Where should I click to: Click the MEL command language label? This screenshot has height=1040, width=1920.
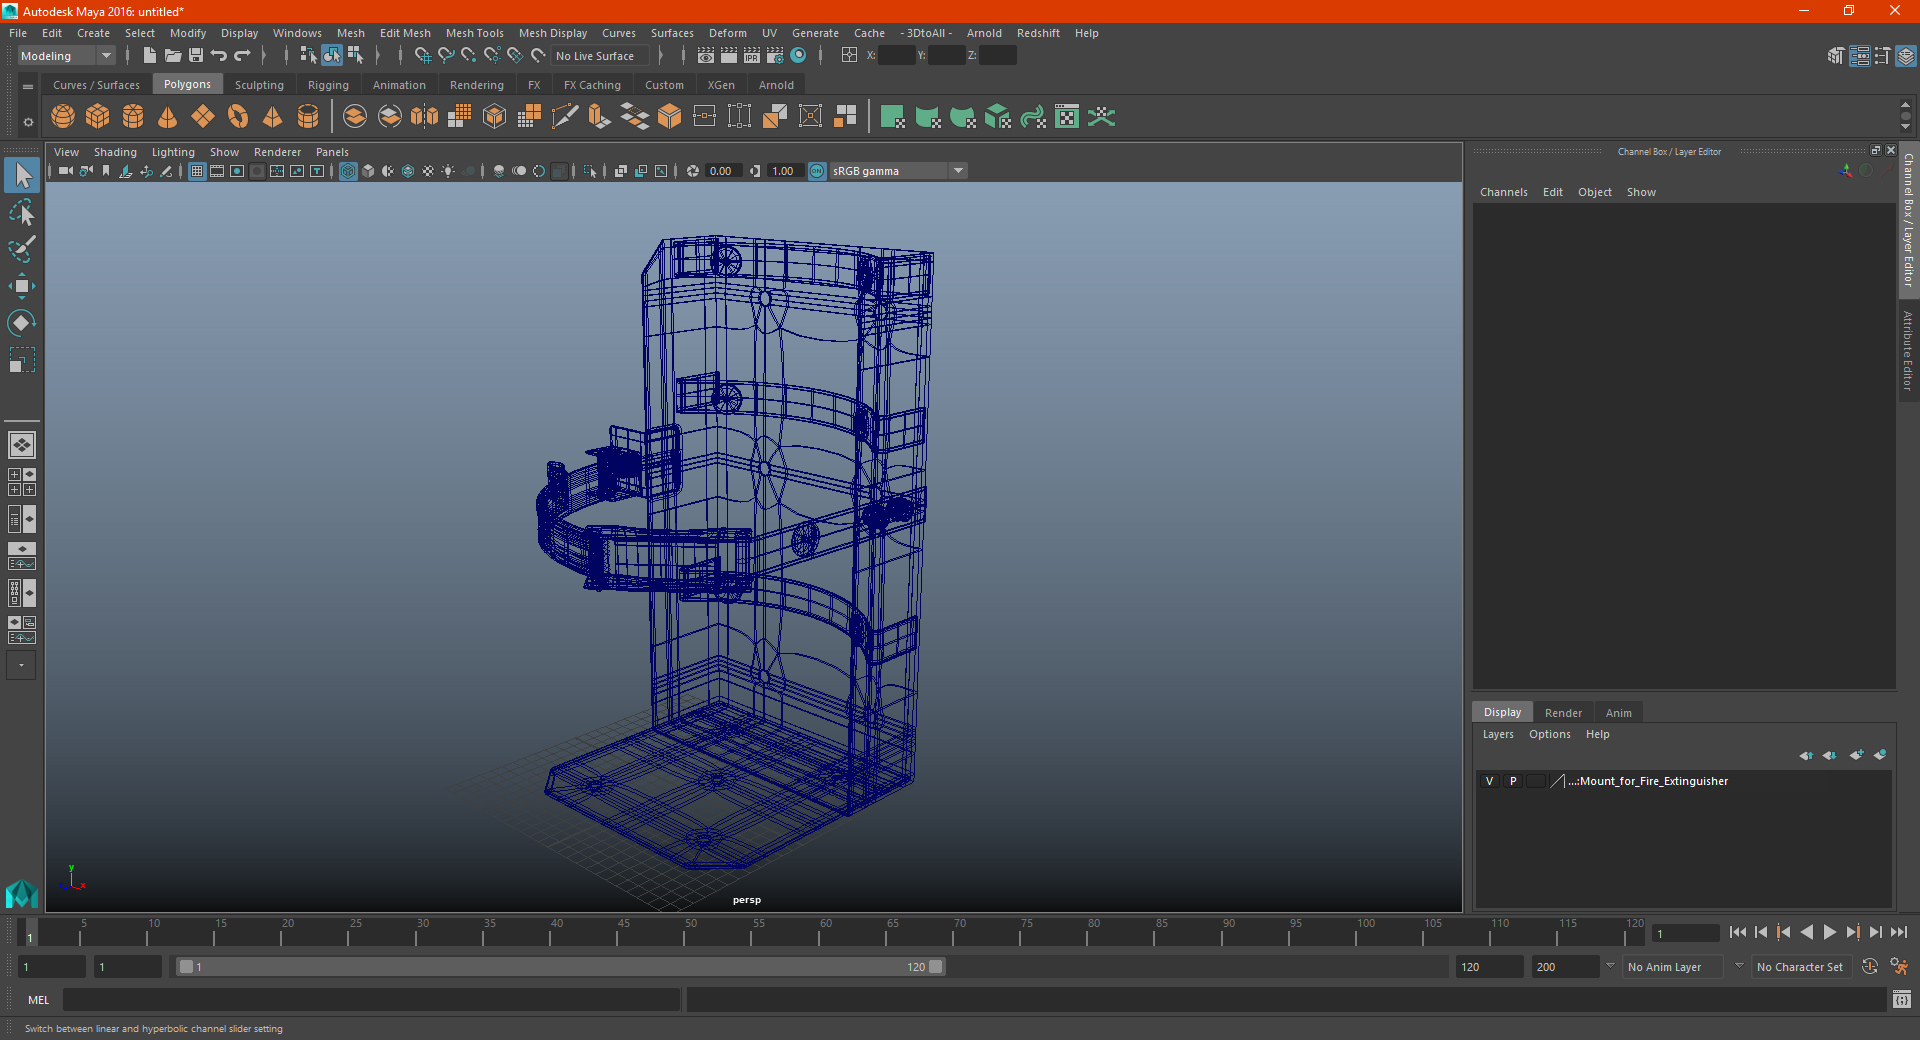point(39,1000)
